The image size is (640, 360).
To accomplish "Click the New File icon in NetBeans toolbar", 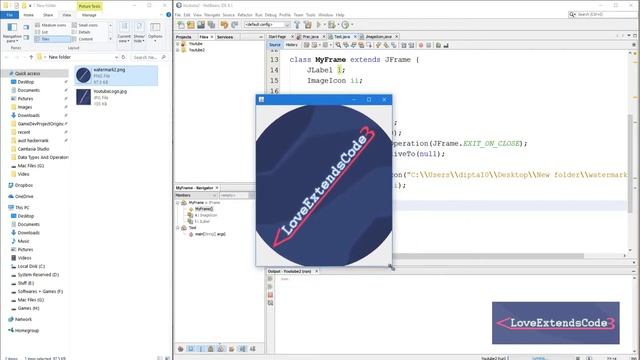I will point(181,25).
